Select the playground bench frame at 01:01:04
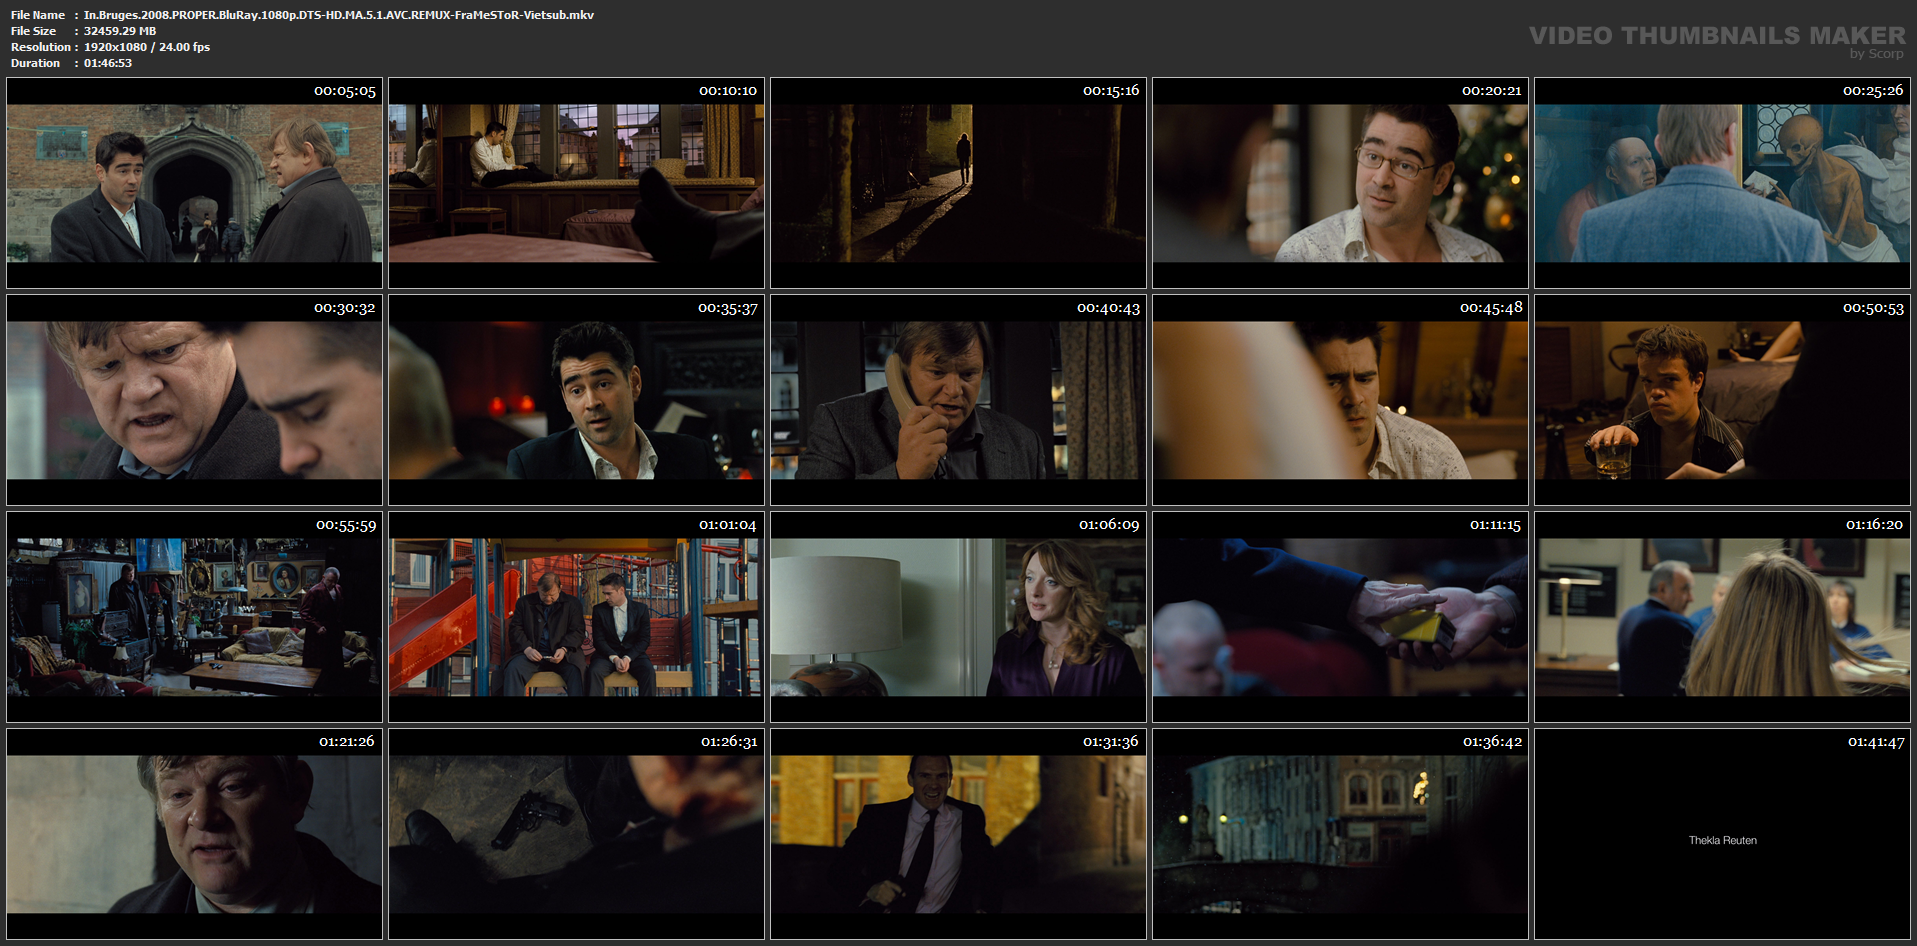The image size is (1917, 946). (576, 617)
